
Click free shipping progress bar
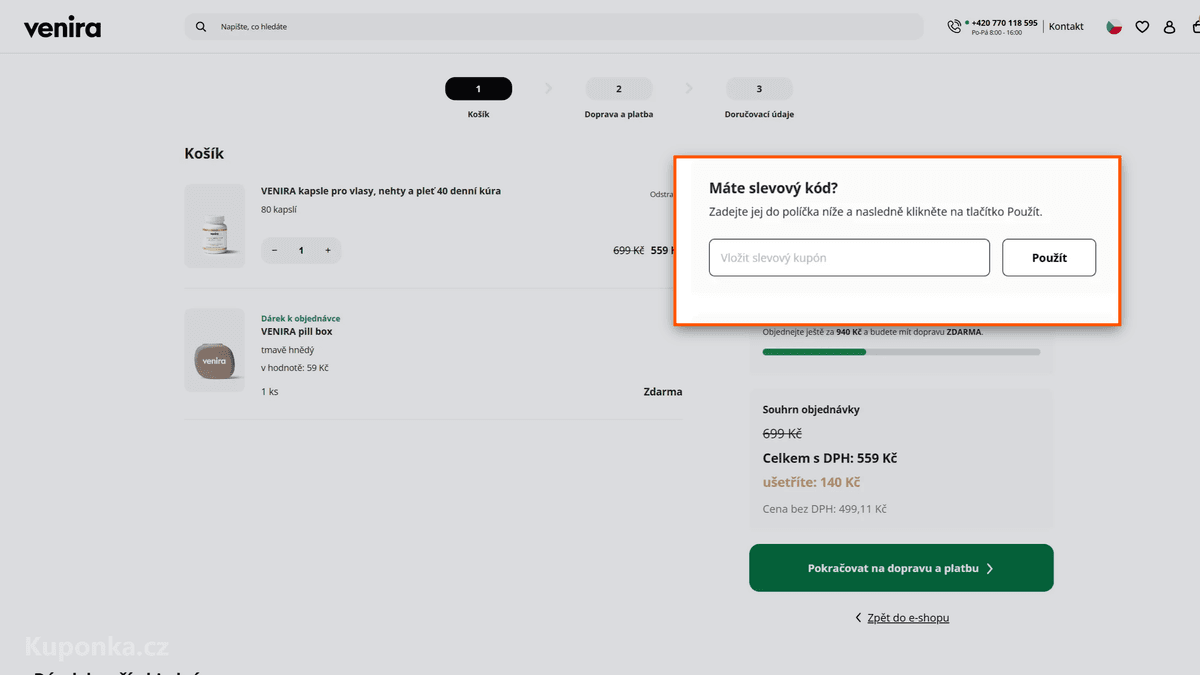point(901,352)
